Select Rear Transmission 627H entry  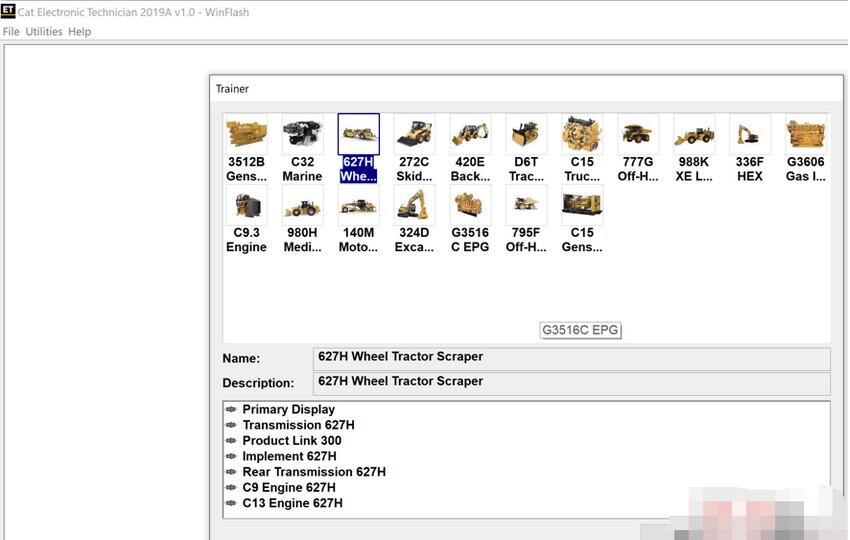pos(314,472)
